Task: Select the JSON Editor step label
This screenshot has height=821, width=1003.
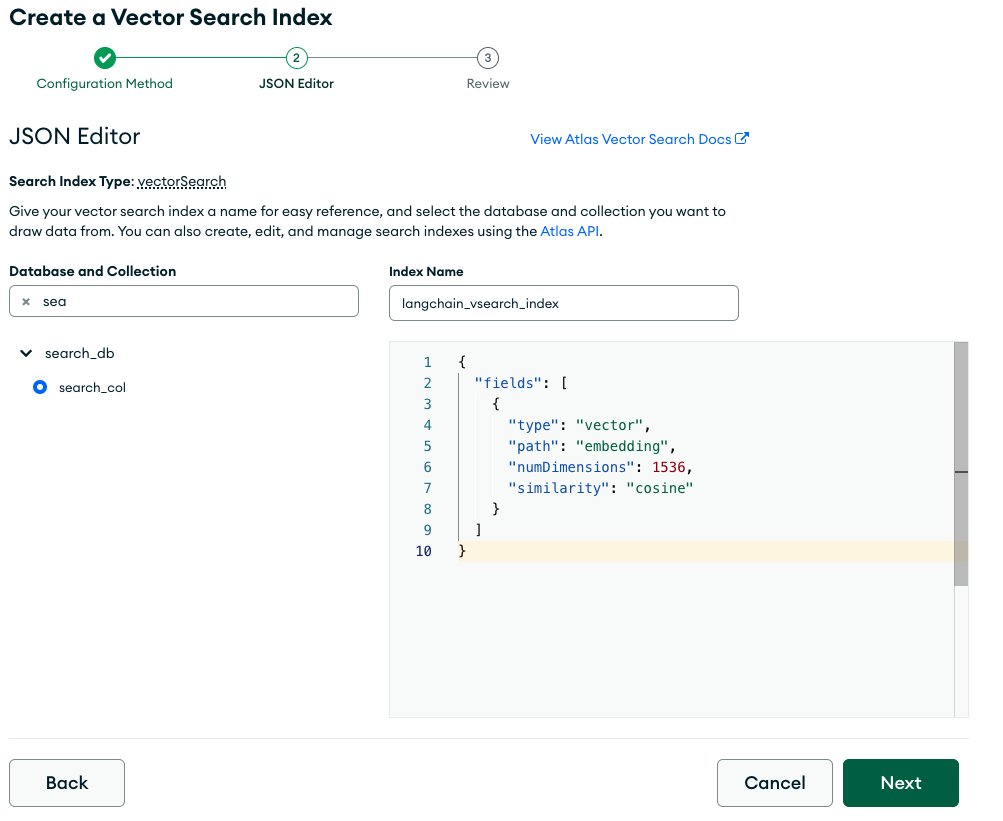Action: tap(296, 84)
